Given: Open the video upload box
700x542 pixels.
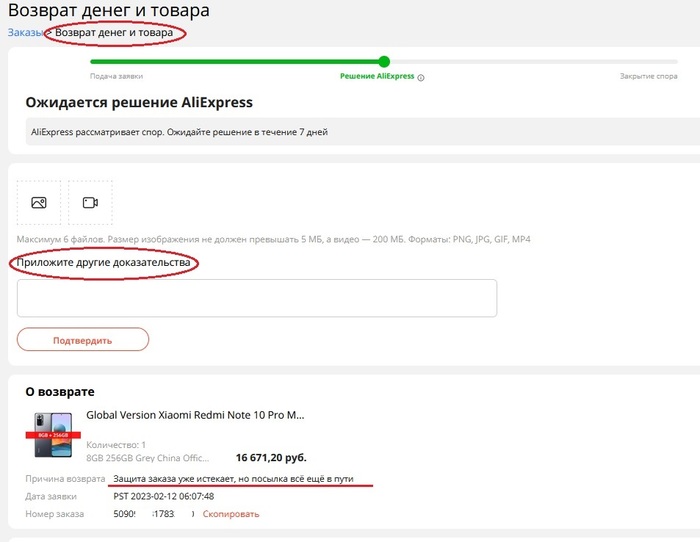Looking at the screenshot, I should [x=90, y=203].
